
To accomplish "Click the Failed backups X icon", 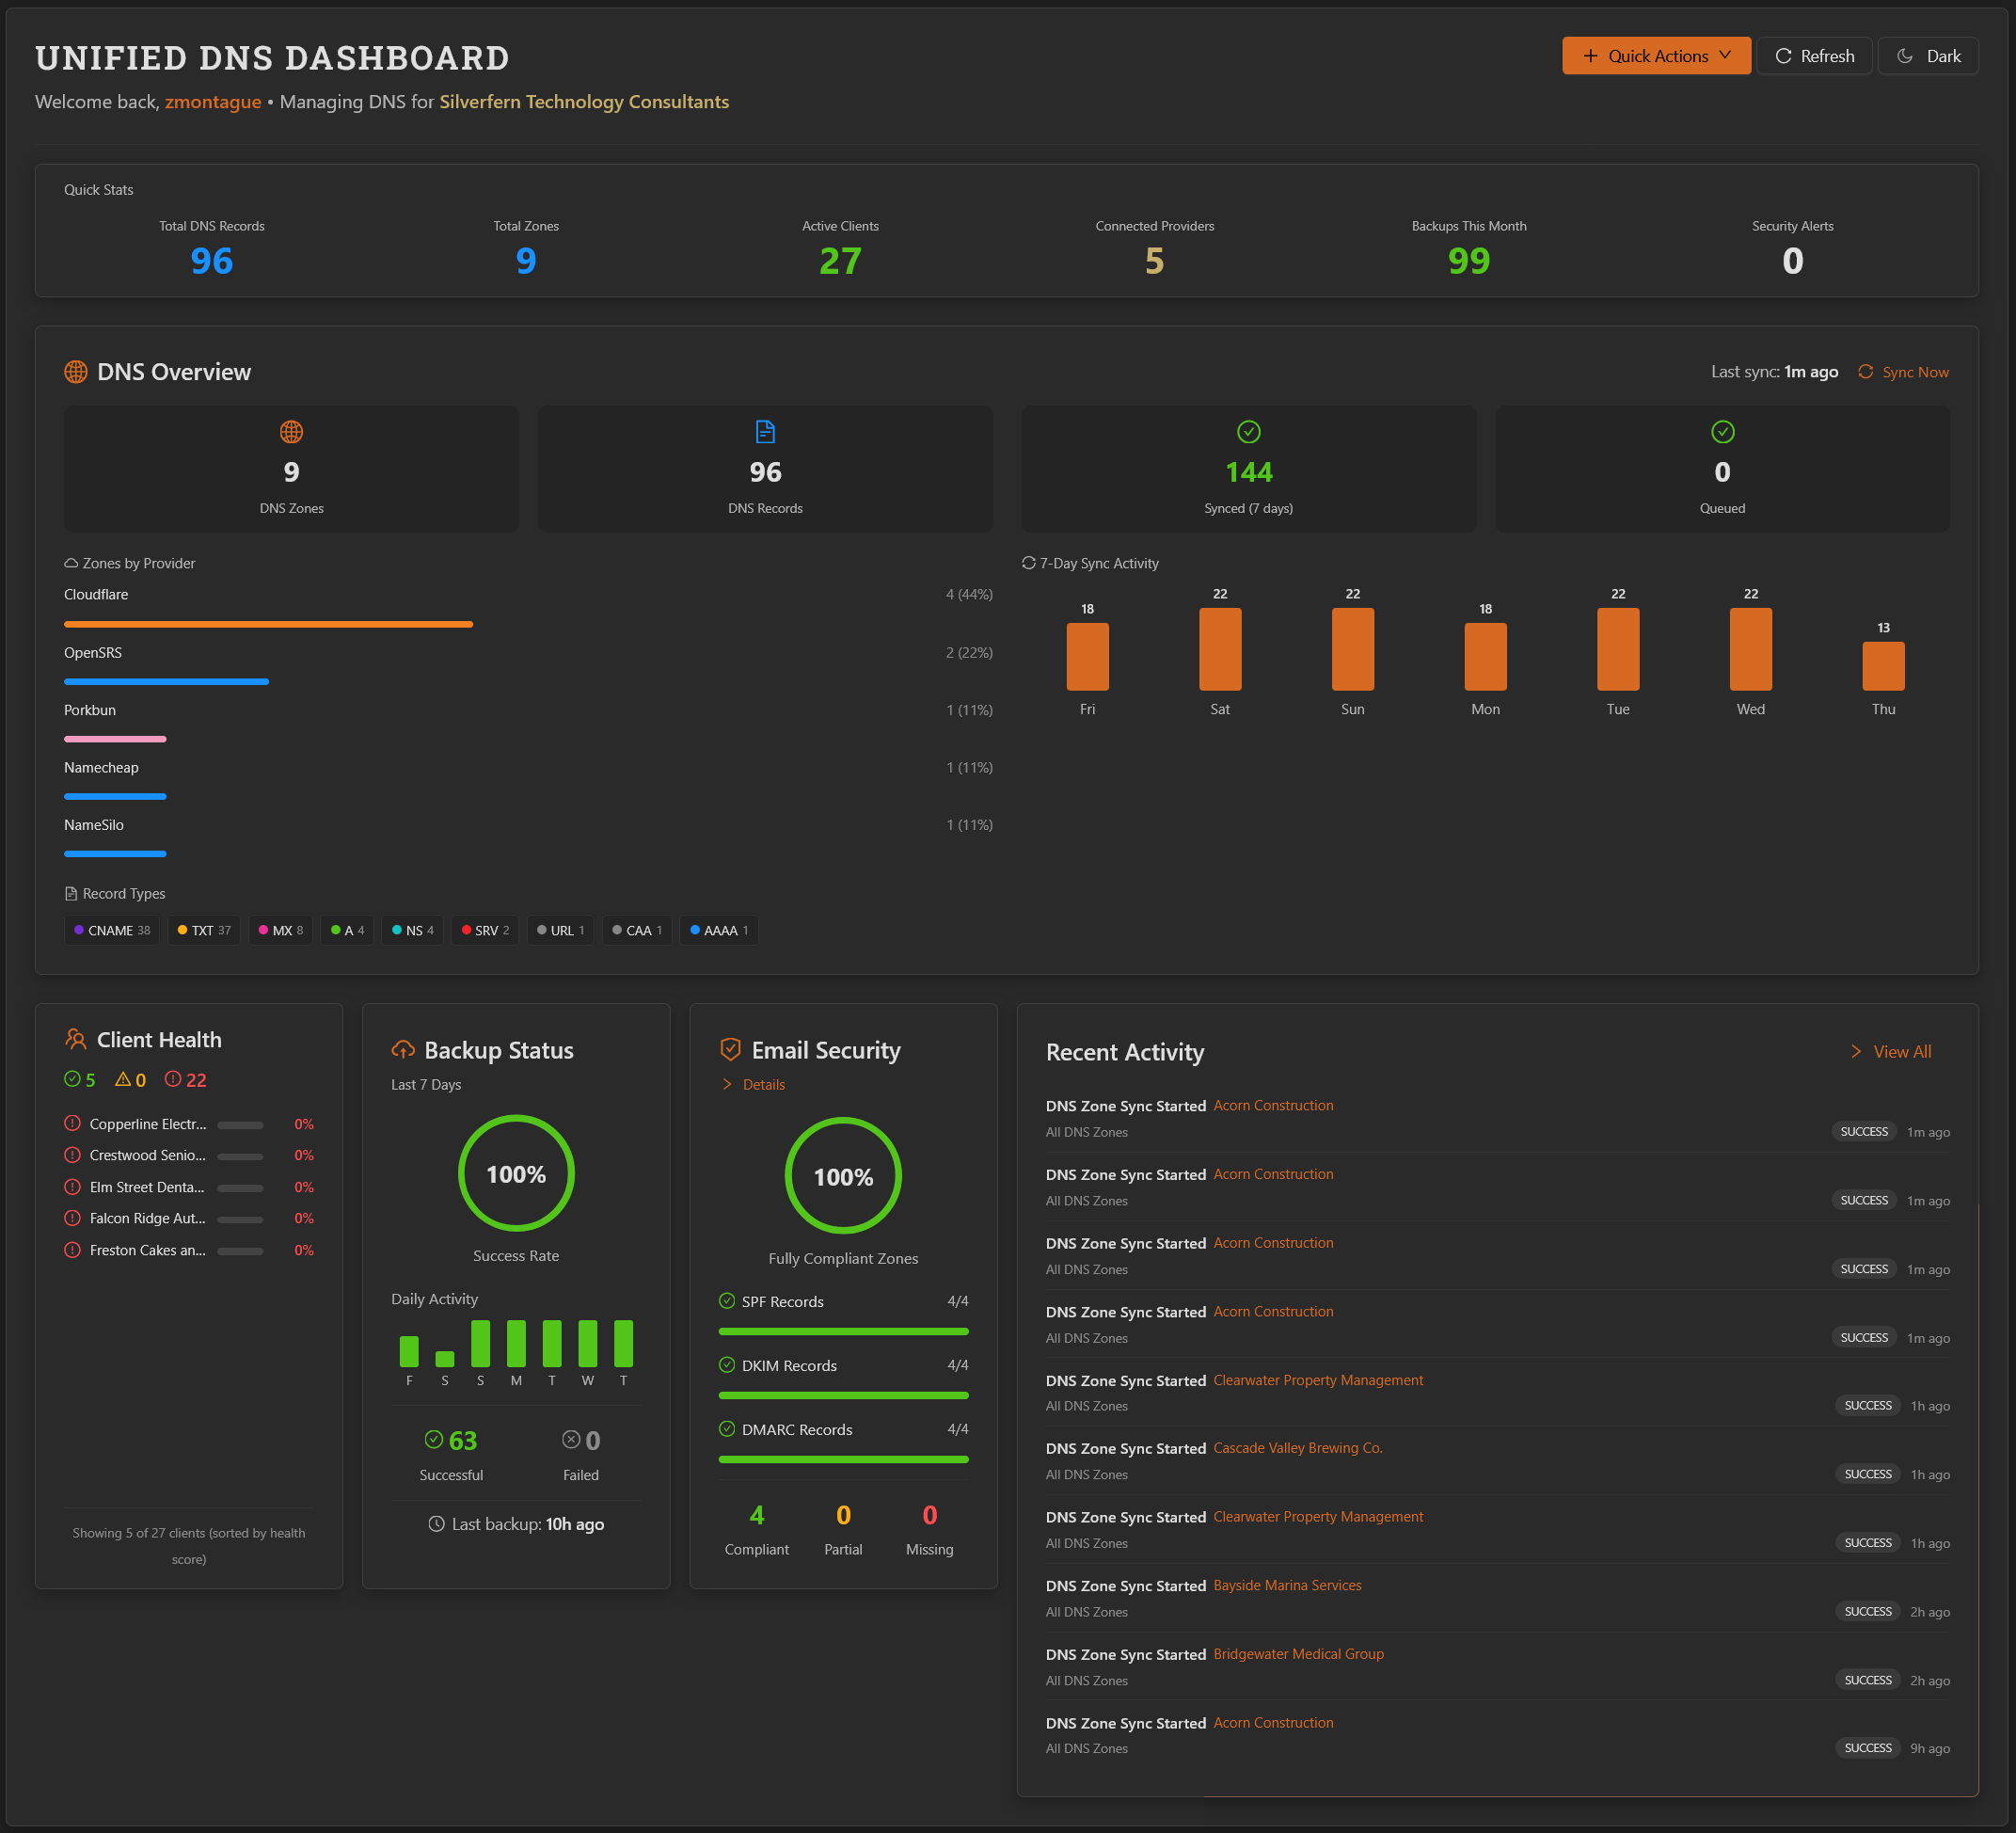I will pyautogui.click(x=571, y=1439).
